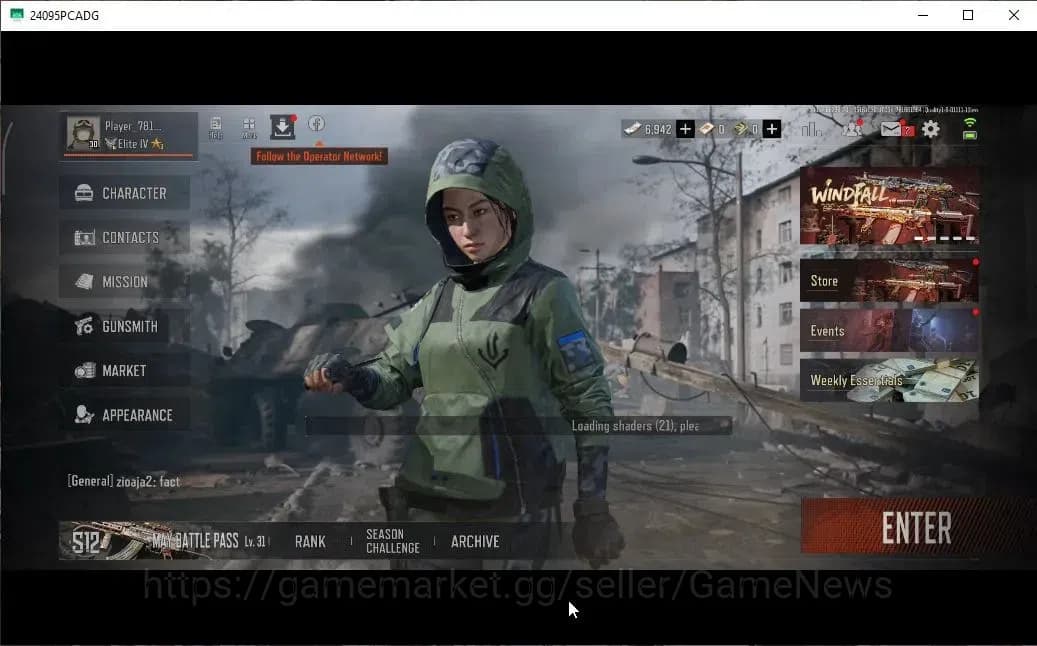
Task: Open the S12 May Battle Pass banner
Action: click(x=164, y=541)
